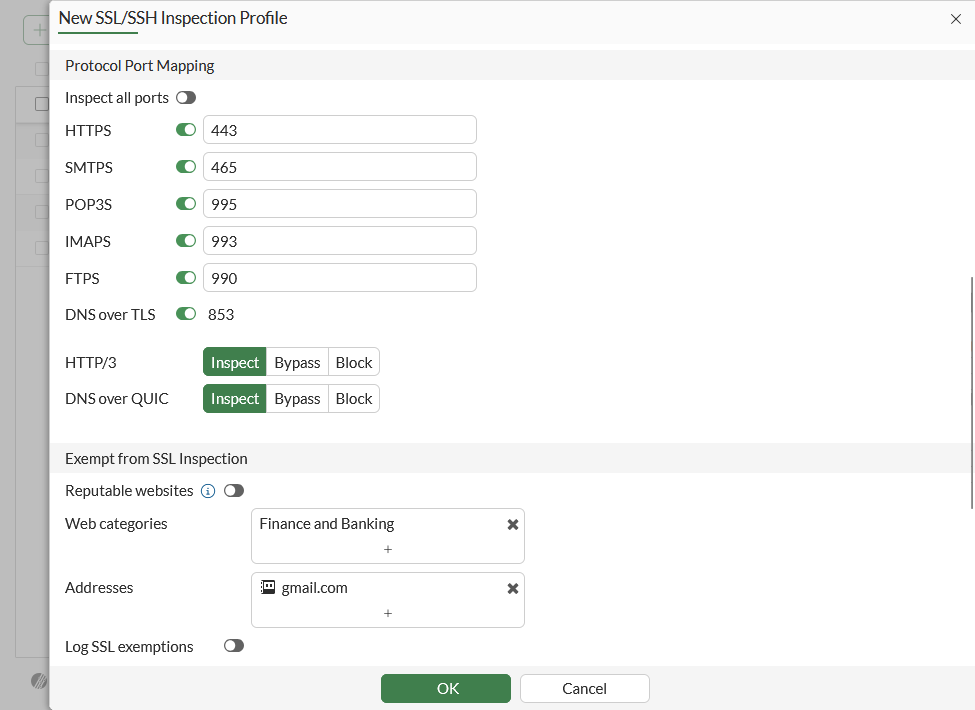
Task: Disable DNS over TLS toggle
Action: tap(186, 314)
